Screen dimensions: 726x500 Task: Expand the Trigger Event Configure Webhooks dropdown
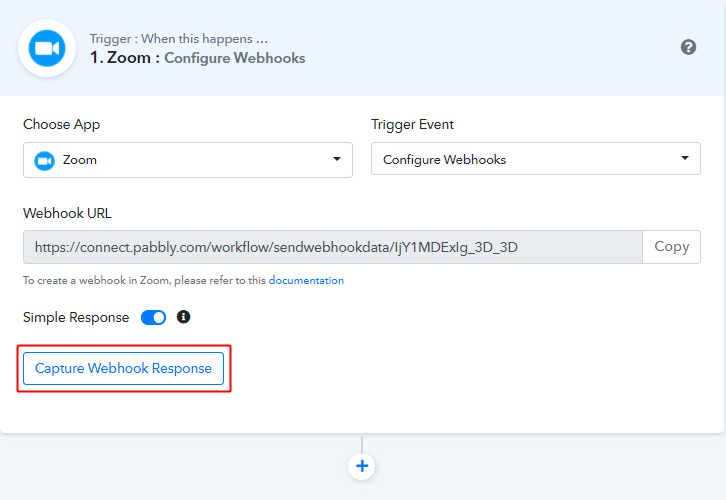[x=536, y=159]
